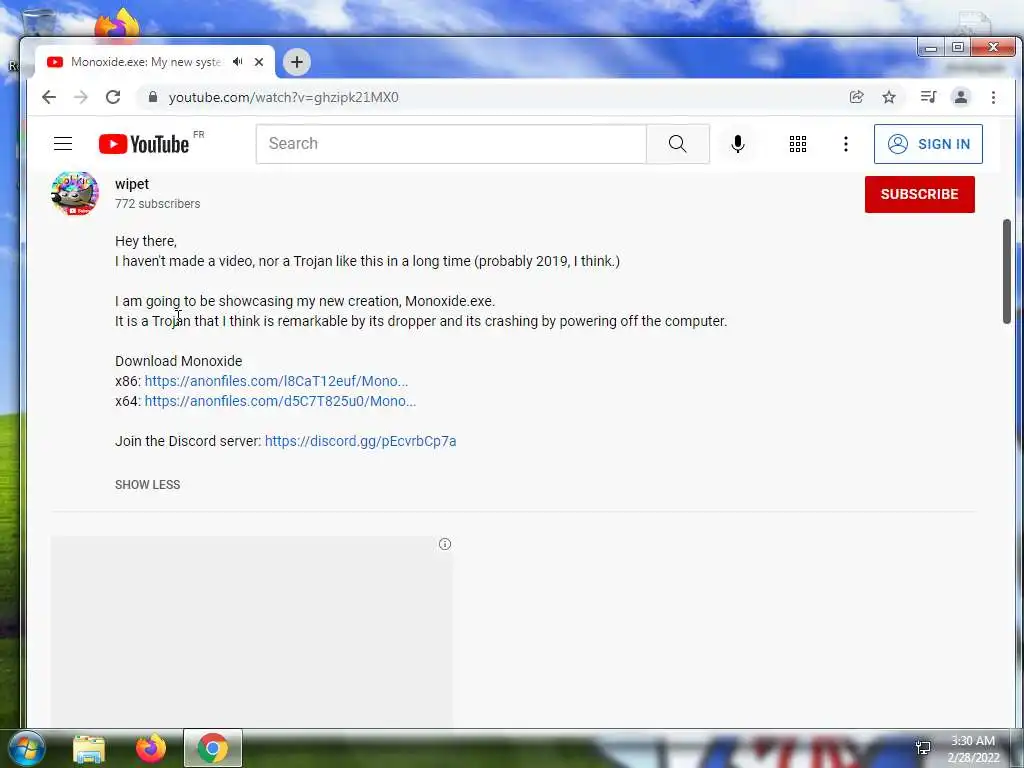Go back using the browser back arrow
Screen dimensions: 1024x768
point(49,97)
